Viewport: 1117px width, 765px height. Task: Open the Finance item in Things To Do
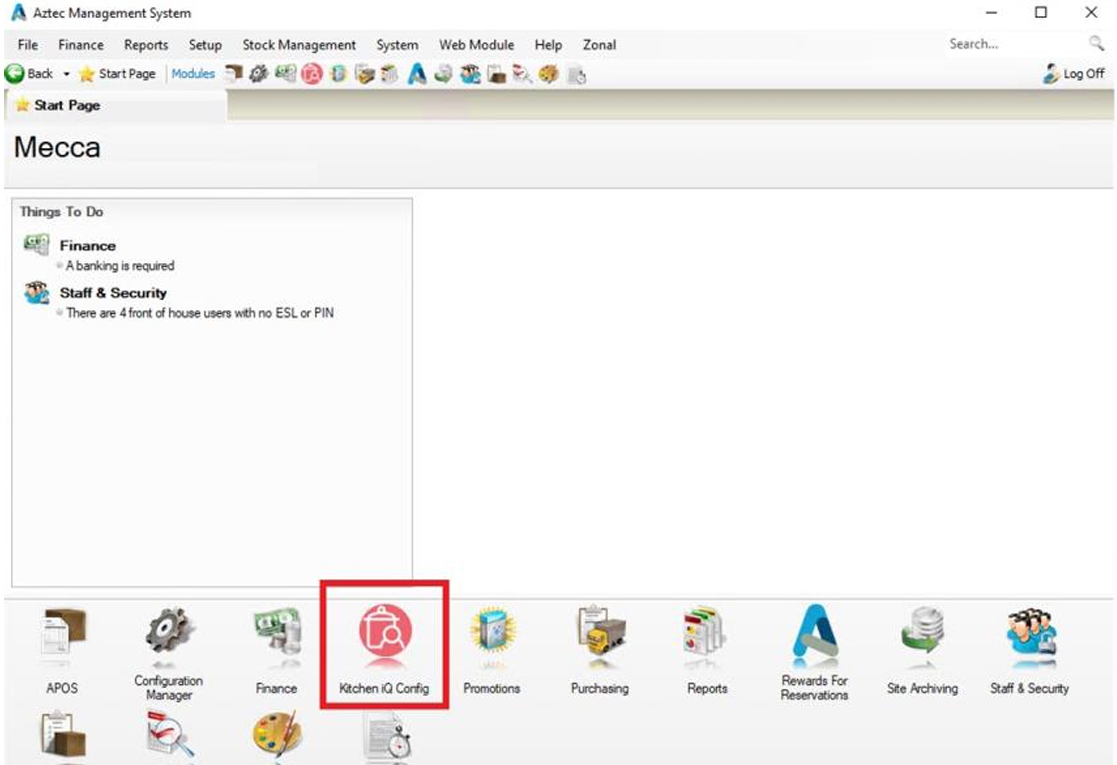pos(87,245)
